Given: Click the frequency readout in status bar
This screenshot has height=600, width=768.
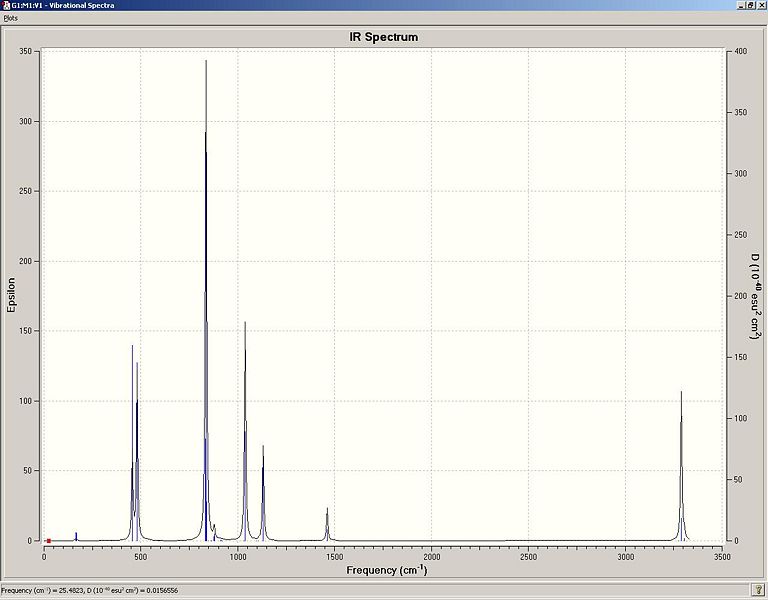Looking at the screenshot, I should pos(90,590).
